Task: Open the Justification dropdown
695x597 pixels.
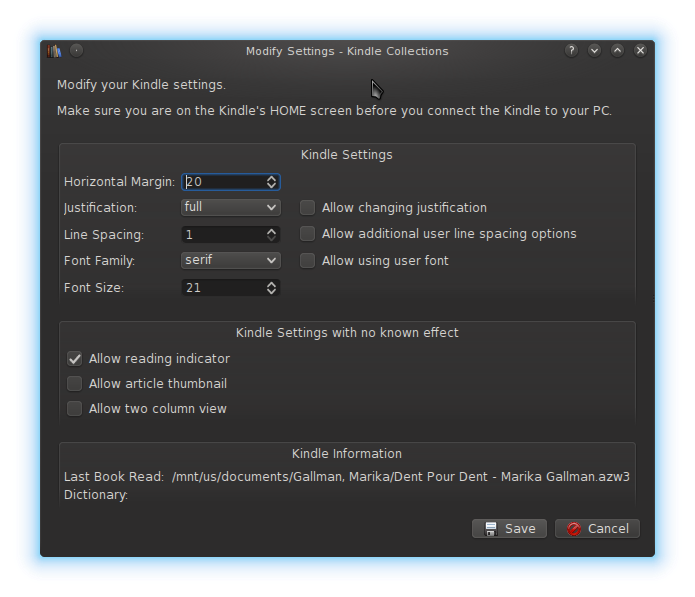Action: click(230, 207)
